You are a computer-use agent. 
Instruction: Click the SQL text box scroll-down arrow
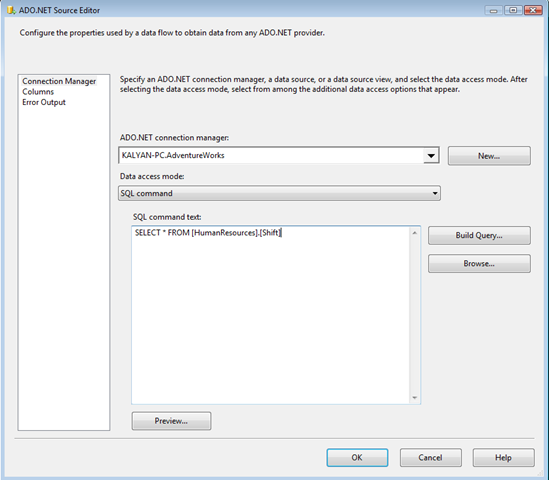click(x=415, y=398)
